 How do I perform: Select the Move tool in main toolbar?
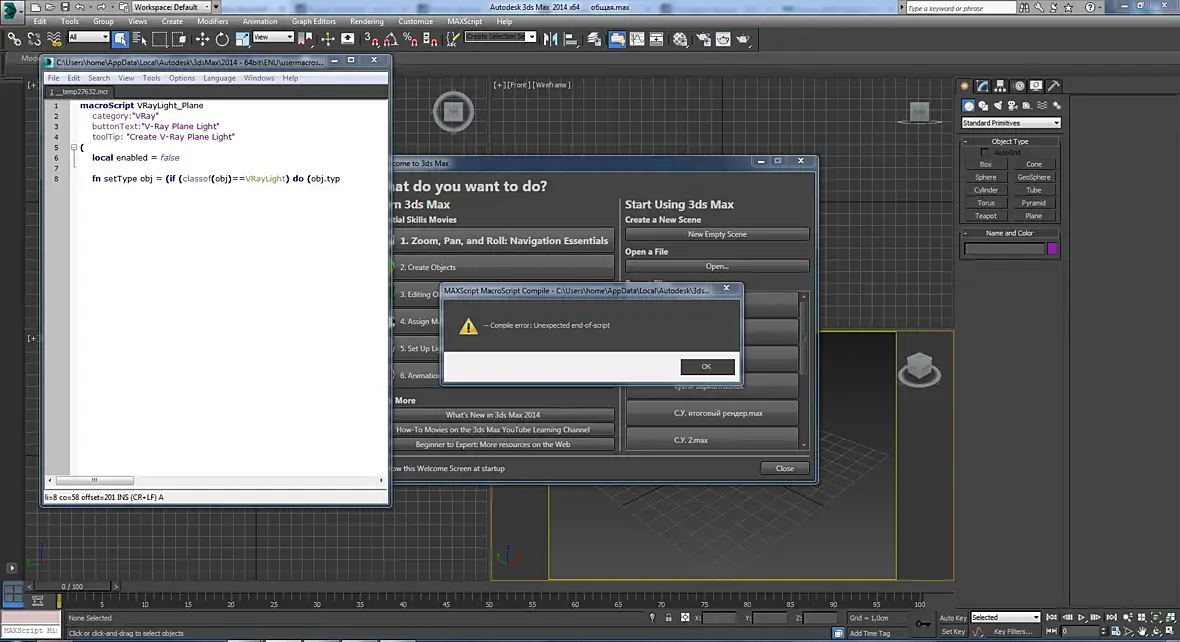(x=202, y=39)
